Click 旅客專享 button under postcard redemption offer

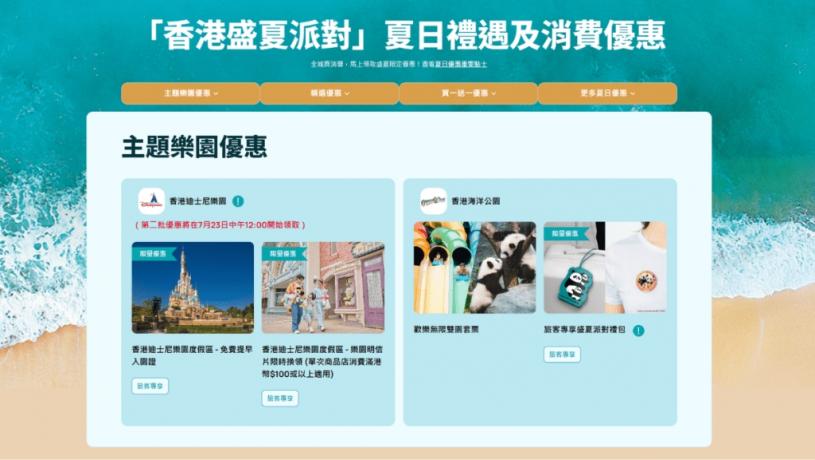pos(280,398)
